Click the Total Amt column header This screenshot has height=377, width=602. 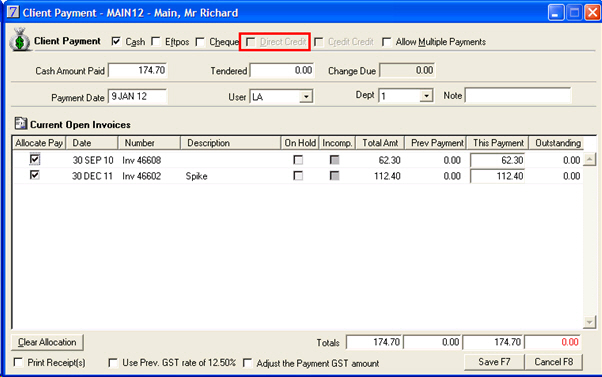[x=380, y=143]
